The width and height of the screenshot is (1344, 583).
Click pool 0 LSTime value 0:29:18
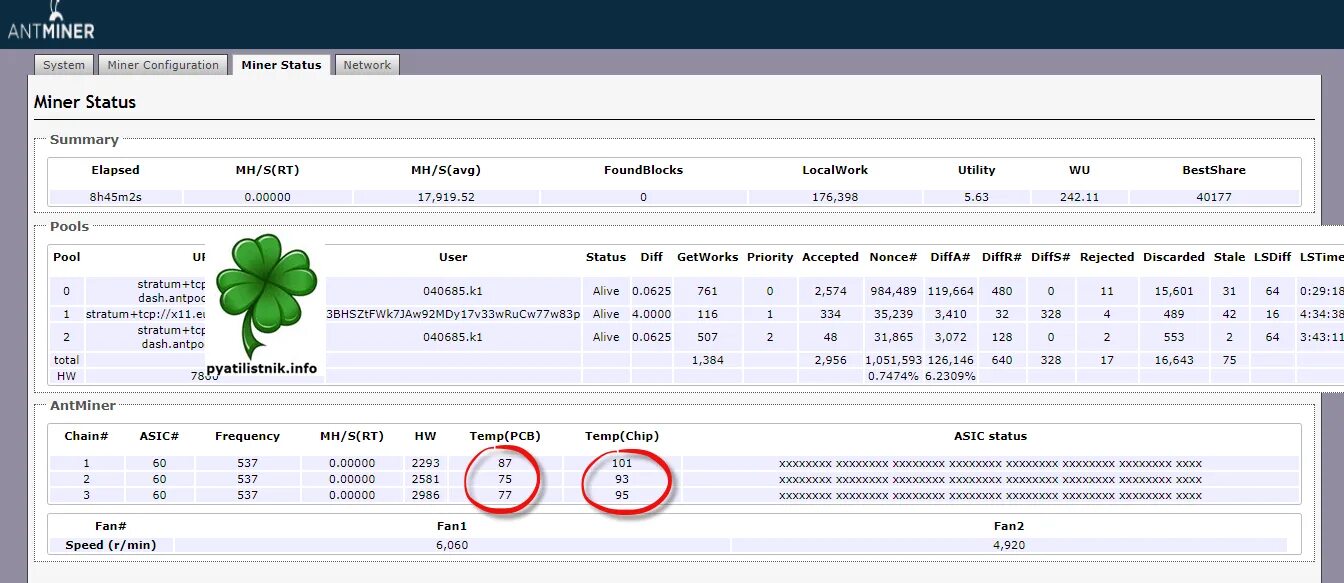point(1321,291)
